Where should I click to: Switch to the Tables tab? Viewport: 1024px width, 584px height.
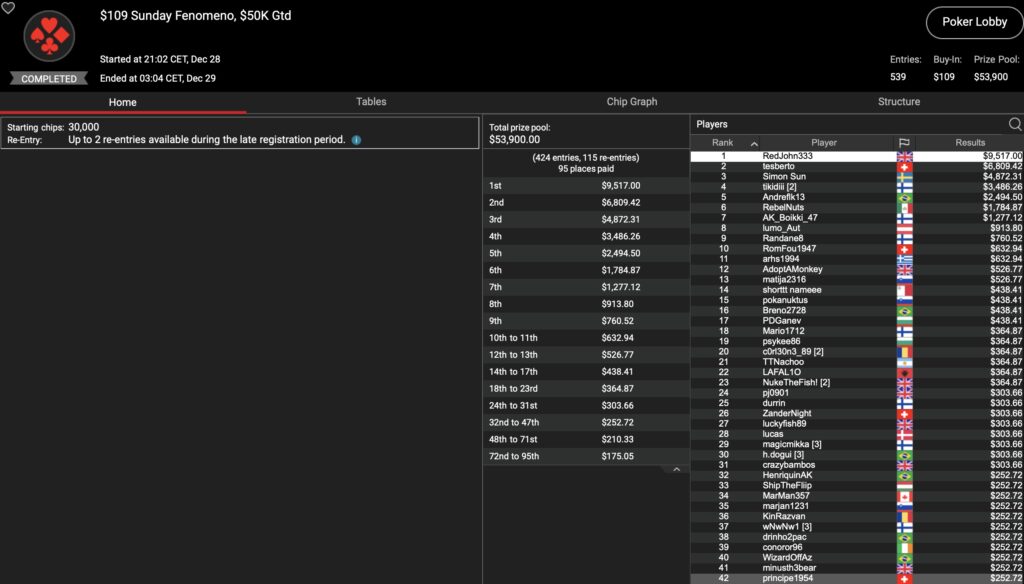pos(371,102)
